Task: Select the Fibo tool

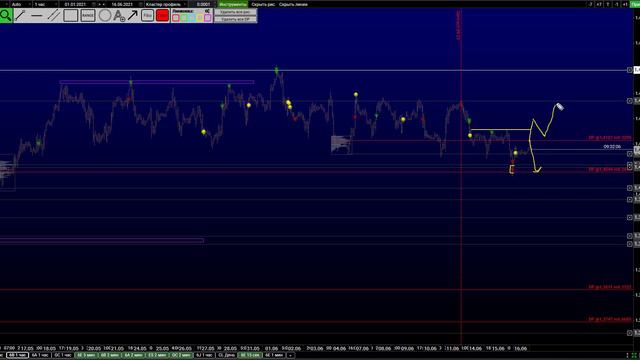Action: tap(147, 16)
